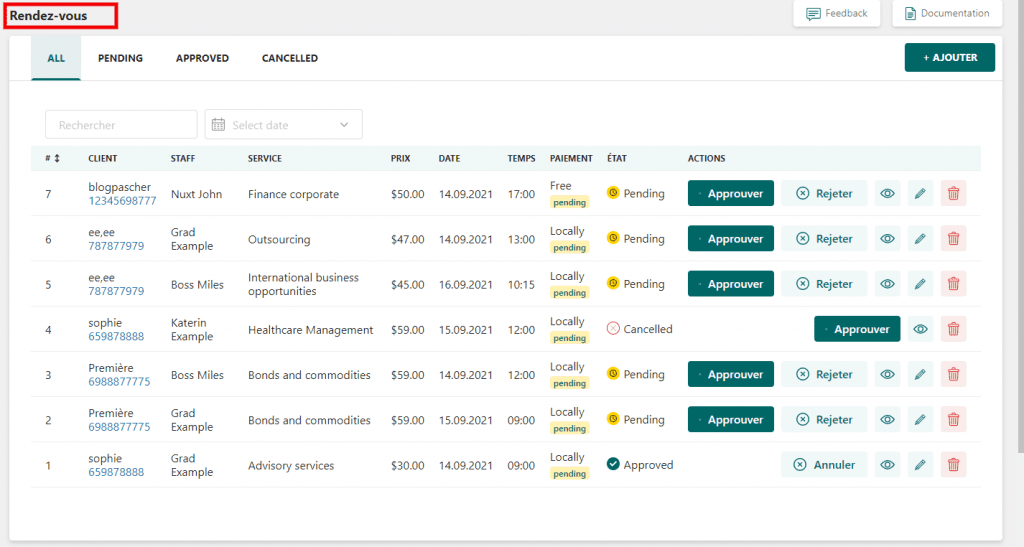Click the eye icon for appointment 2
Image resolution: width=1024 pixels, height=547 pixels.
(886, 420)
